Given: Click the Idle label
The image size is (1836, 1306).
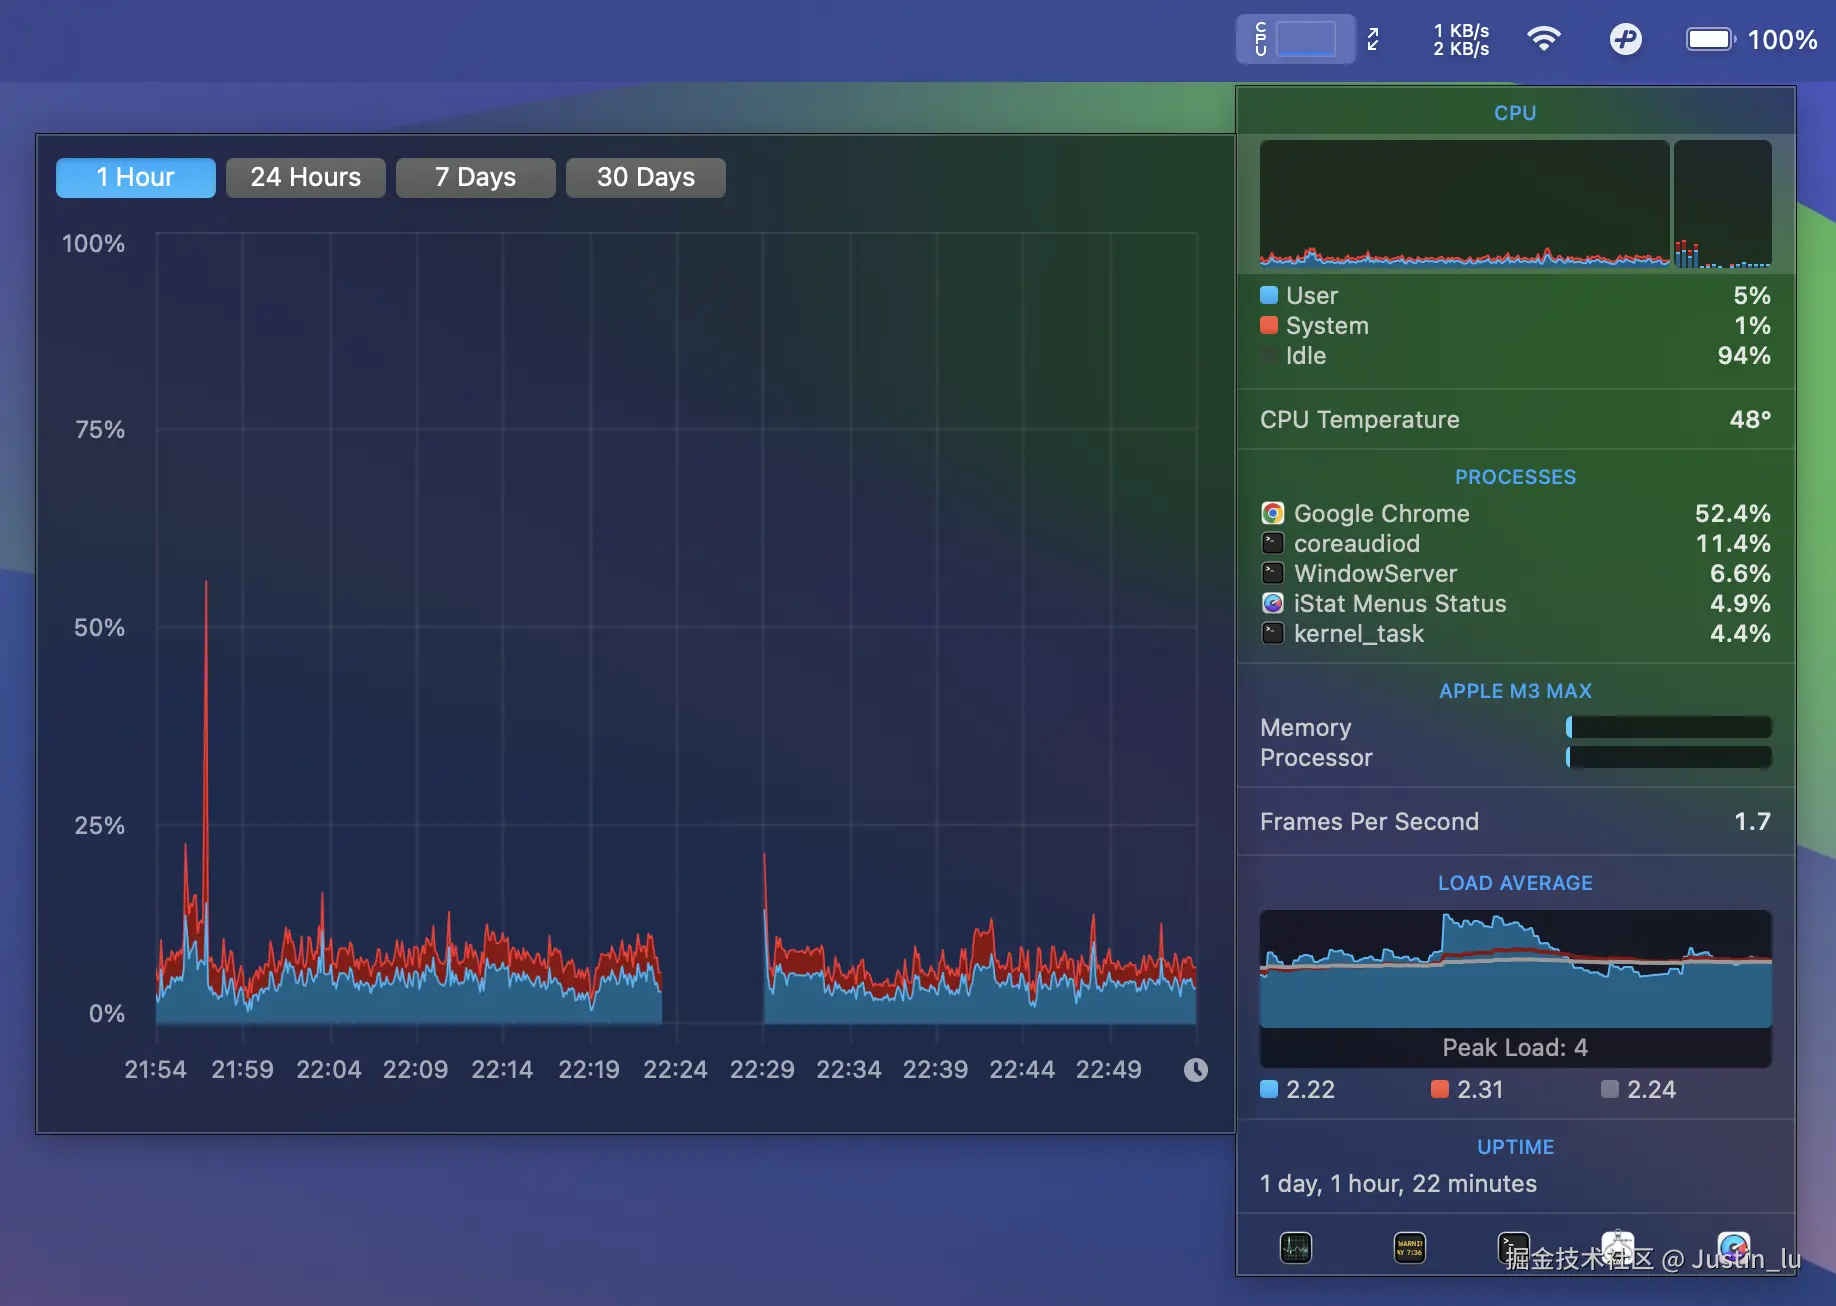Looking at the screenshot, I should click(x=1306, y=356).
